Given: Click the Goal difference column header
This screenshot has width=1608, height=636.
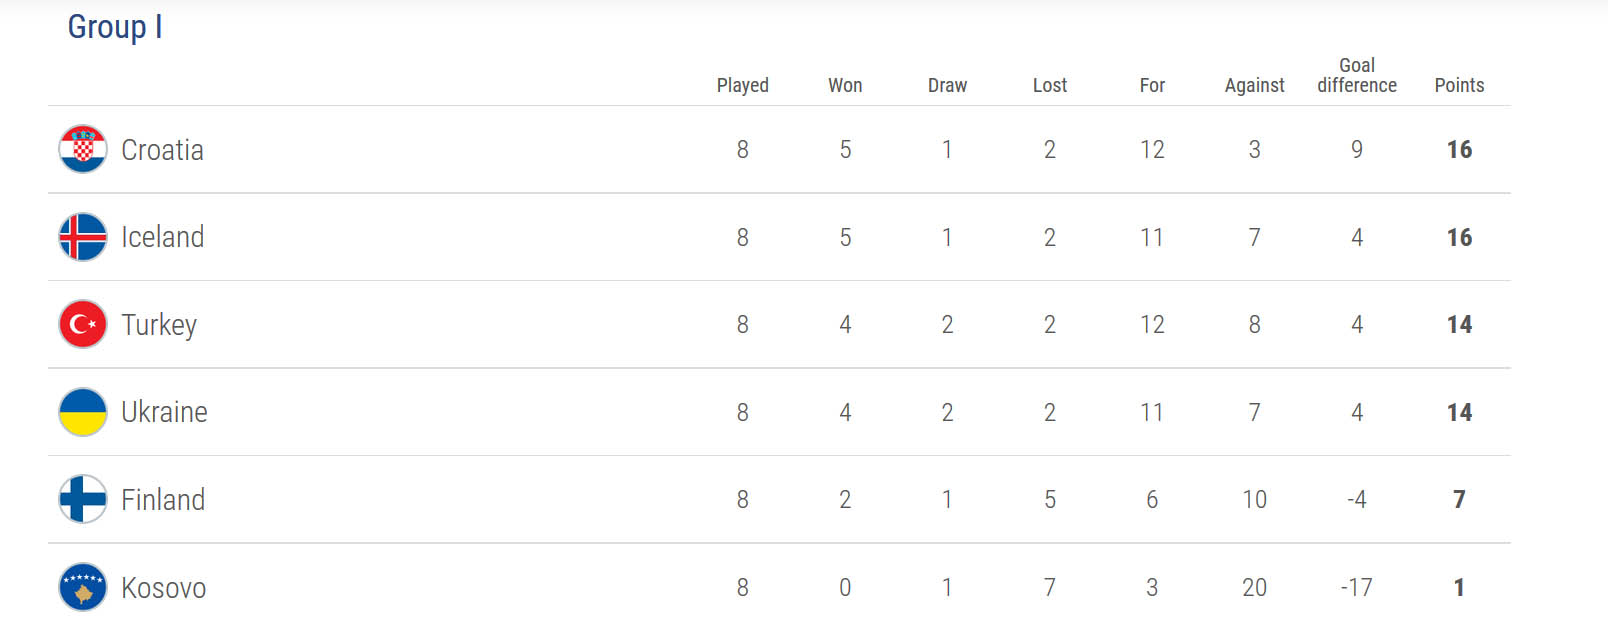Looking at the screenshot, I should point(1357,75).
